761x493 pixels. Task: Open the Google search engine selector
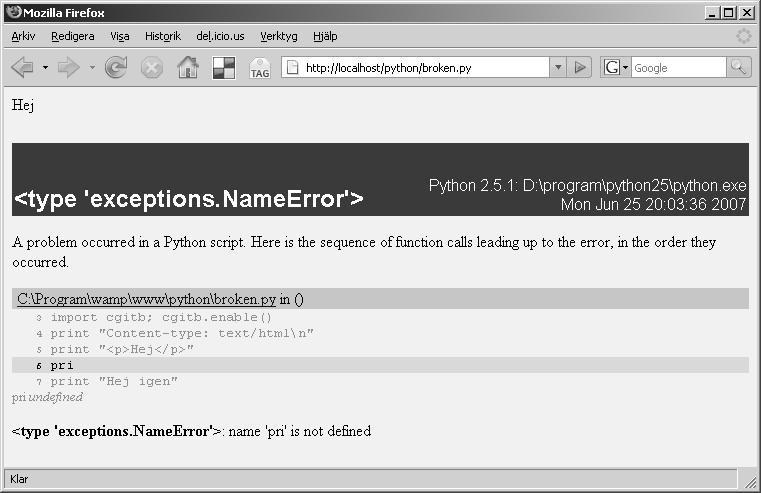click(x=615, y=67)
